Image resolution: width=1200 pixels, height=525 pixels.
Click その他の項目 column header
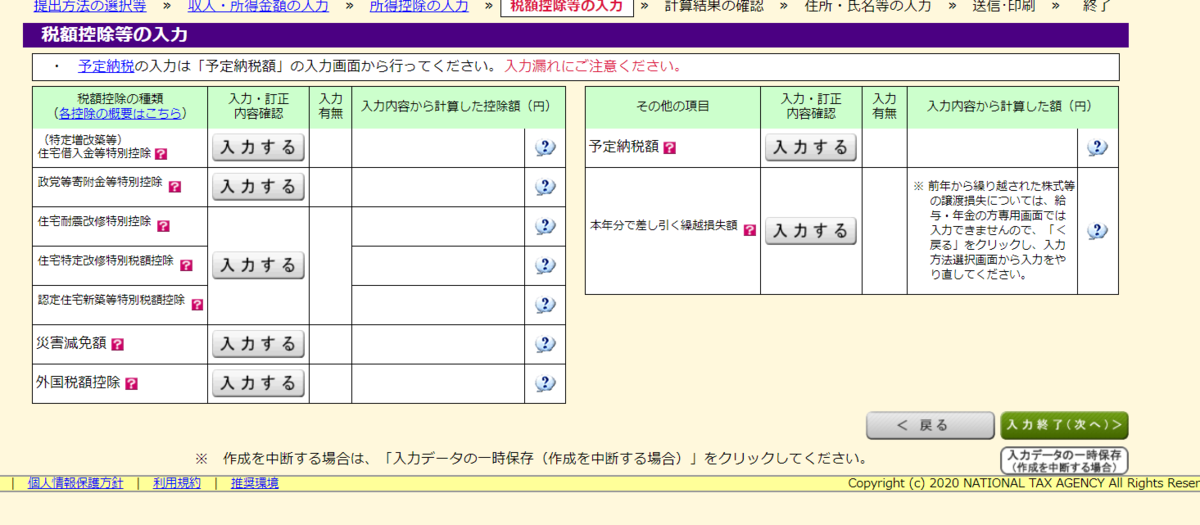tap(673, 106)
